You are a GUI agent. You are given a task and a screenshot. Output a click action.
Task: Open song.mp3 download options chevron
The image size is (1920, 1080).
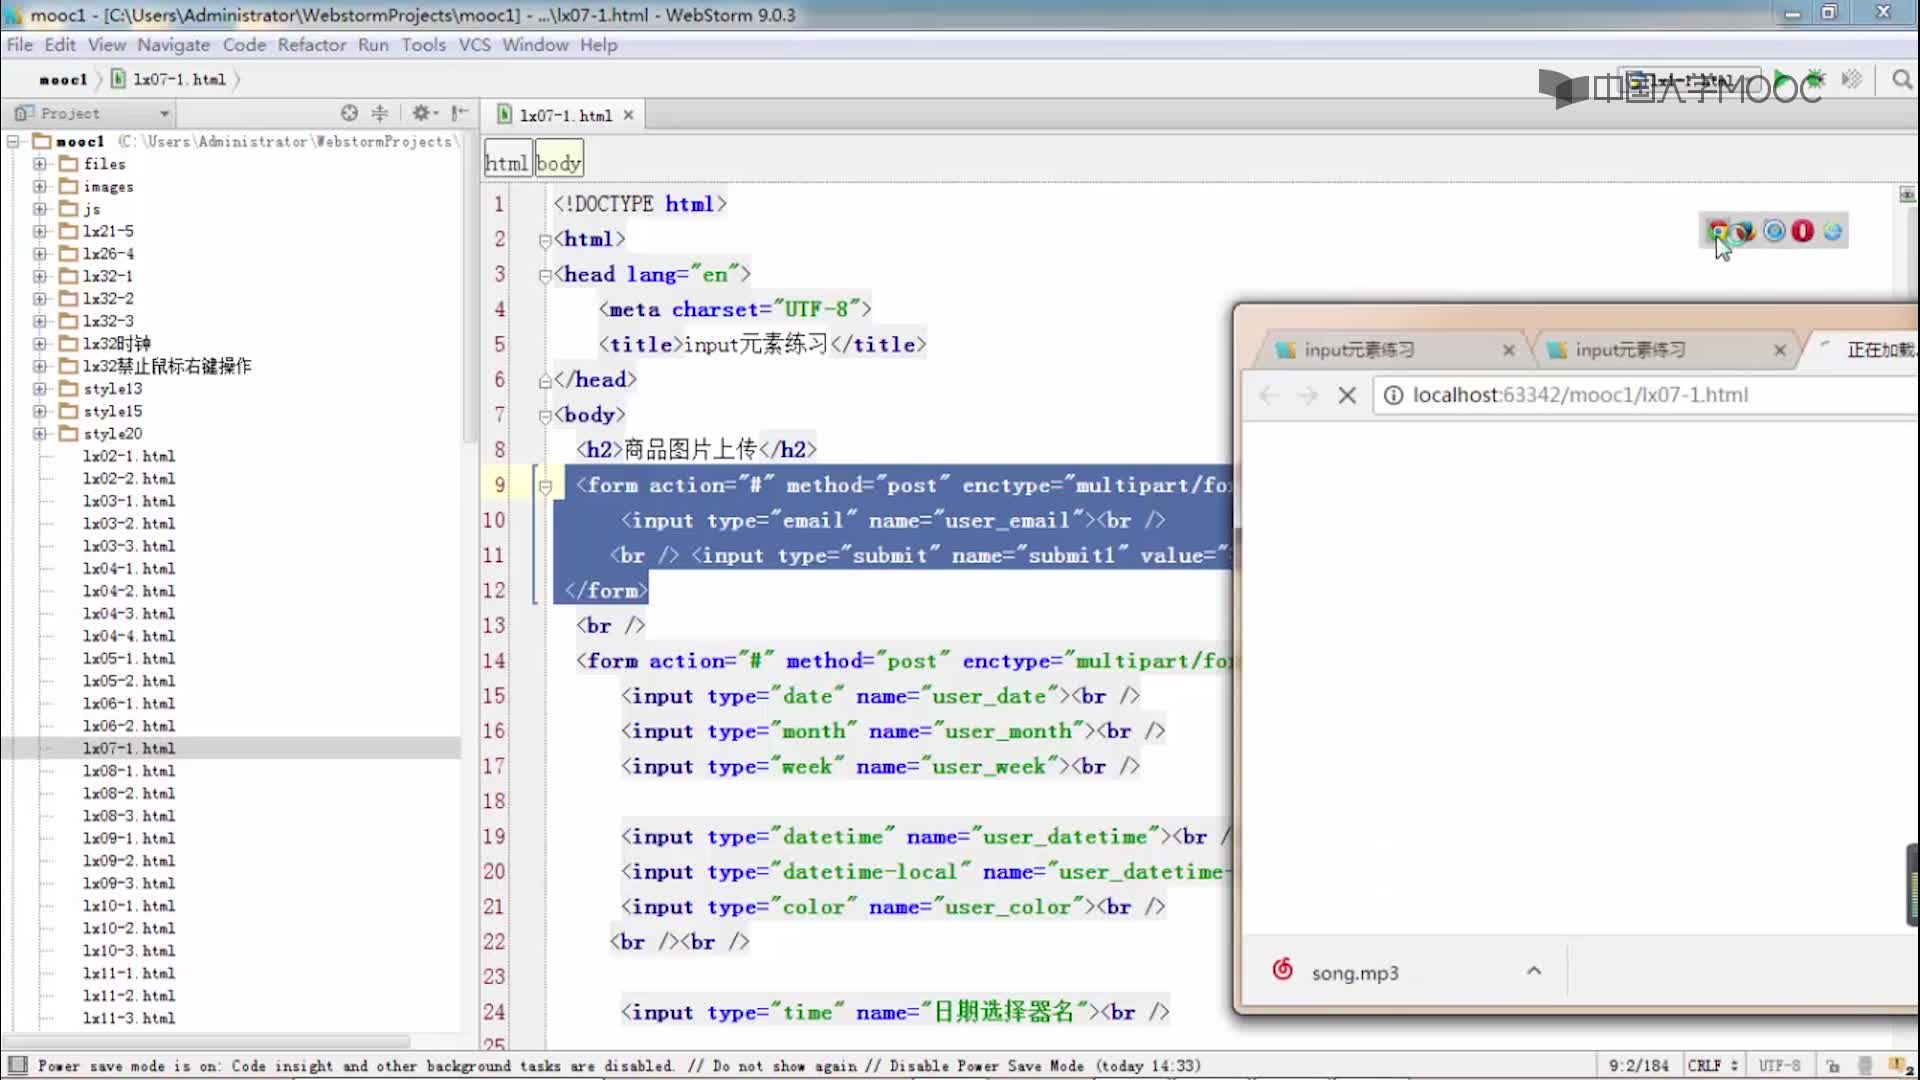pyautogui.click(x=1534, y=971)
